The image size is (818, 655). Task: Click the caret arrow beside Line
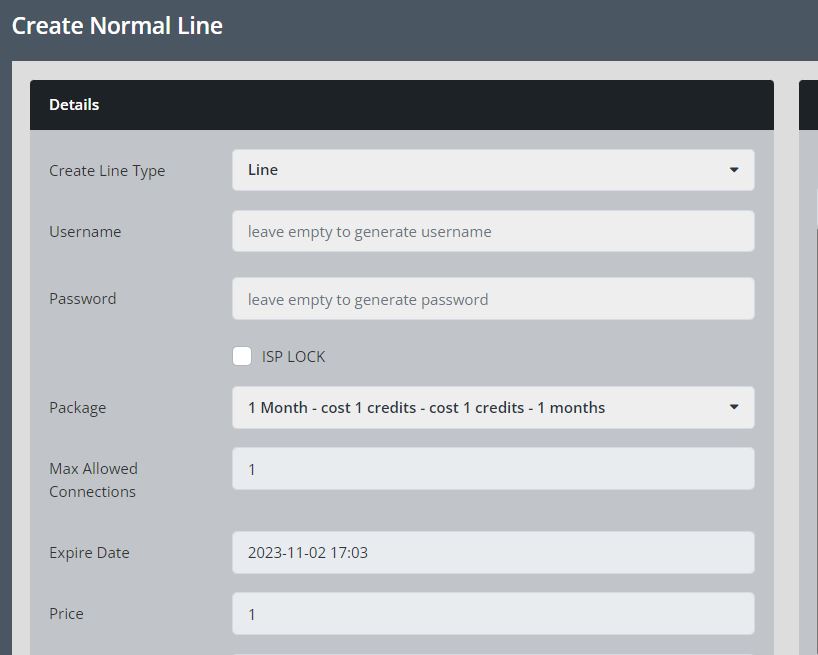(734, 170)
